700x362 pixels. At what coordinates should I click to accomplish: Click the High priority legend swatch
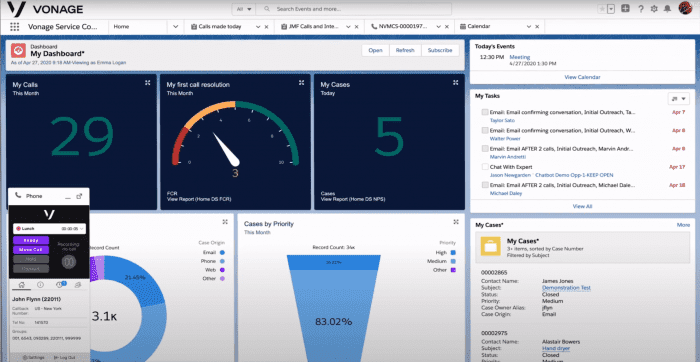(x=453, y=252)
